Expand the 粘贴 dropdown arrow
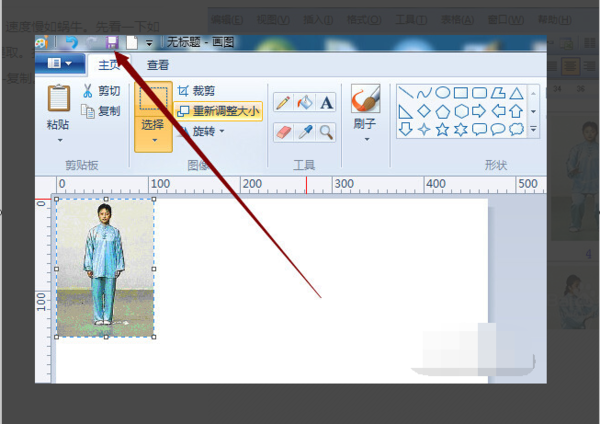 pos(60,140)
